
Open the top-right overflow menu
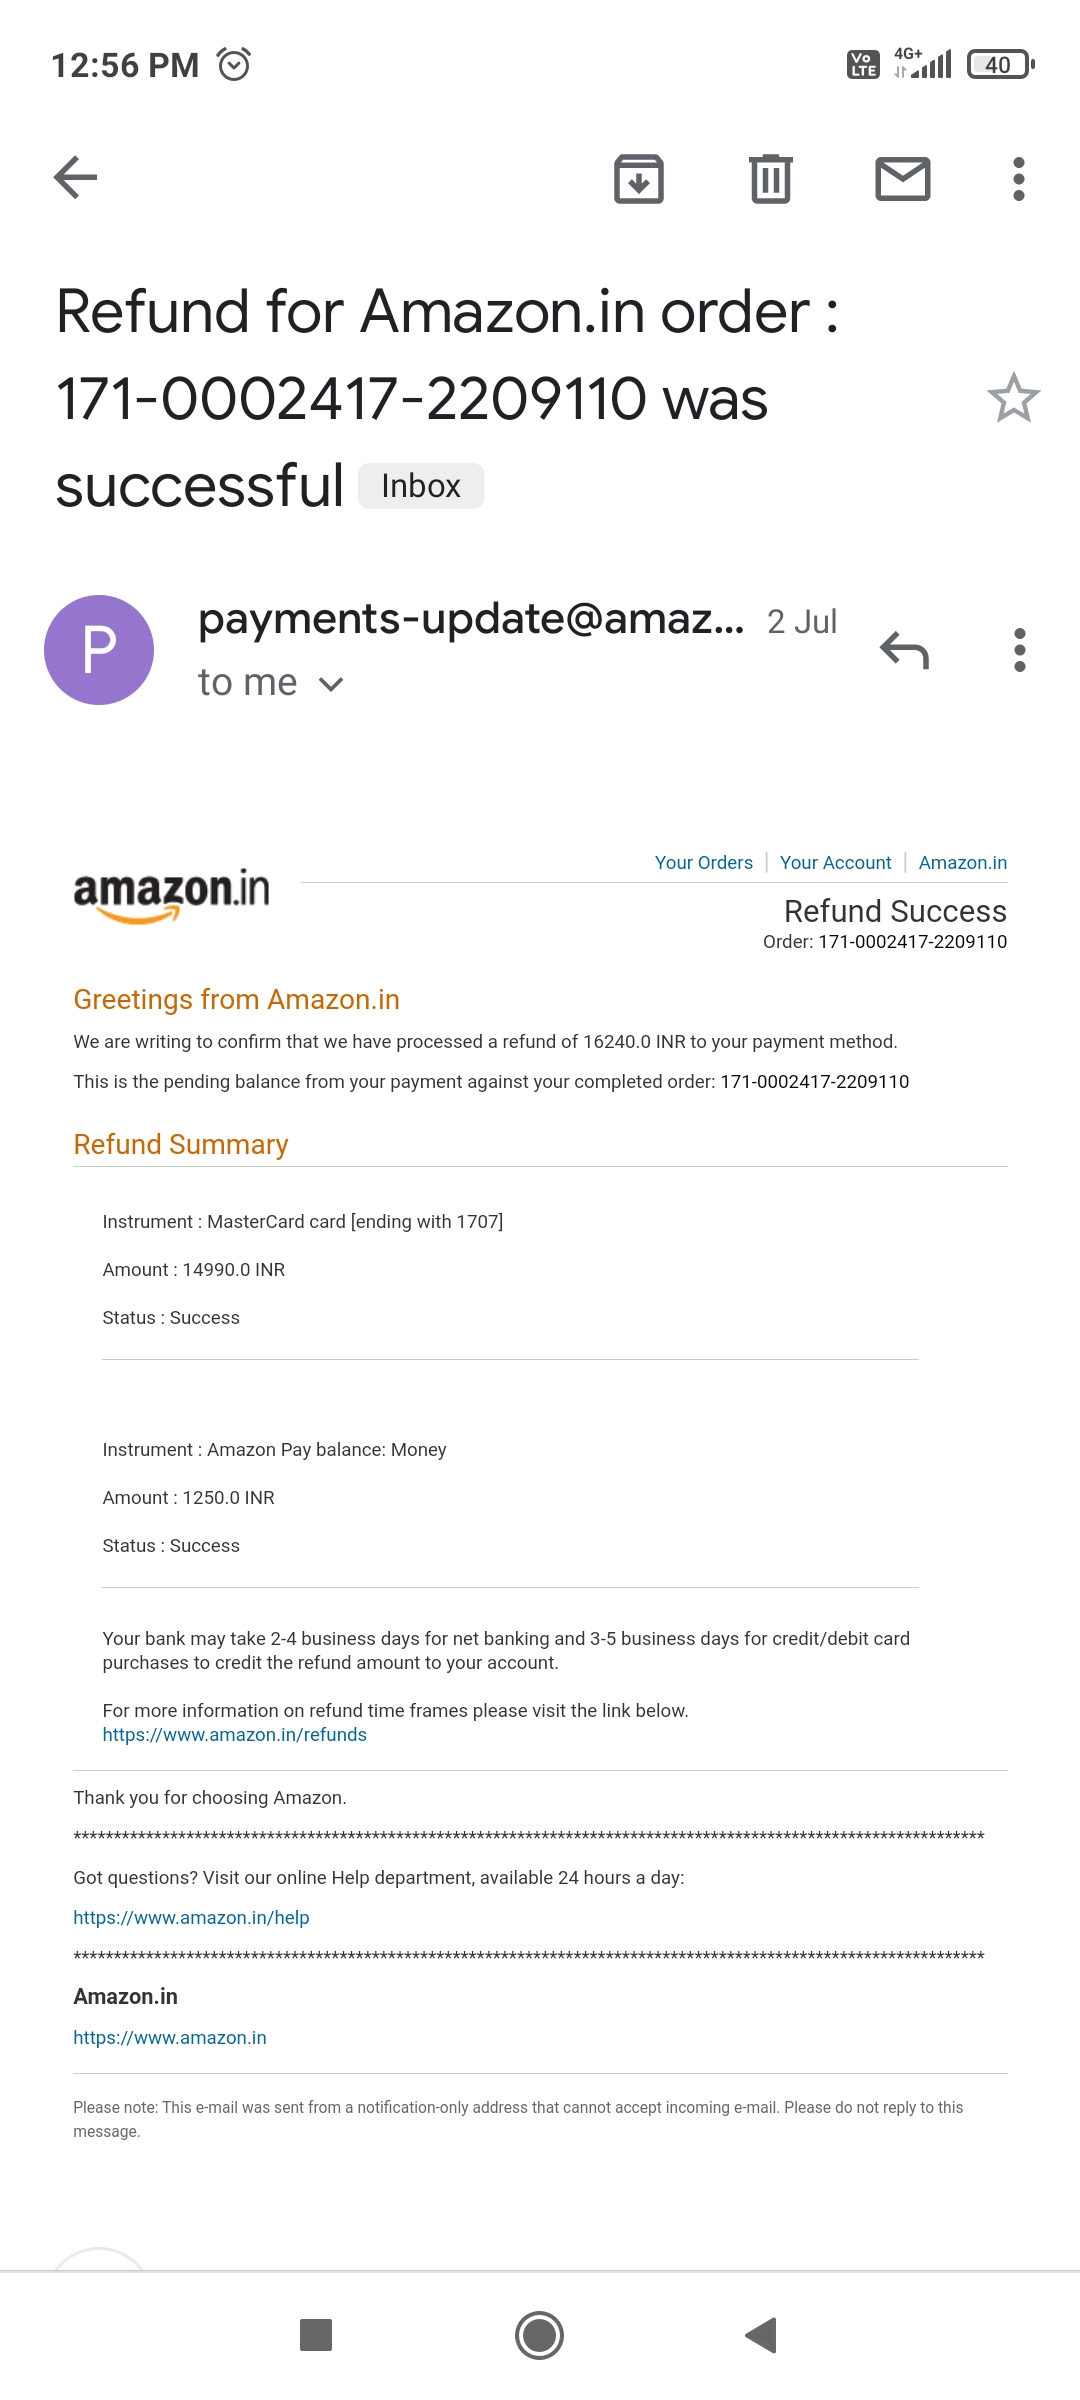[x=1018, y=179]
